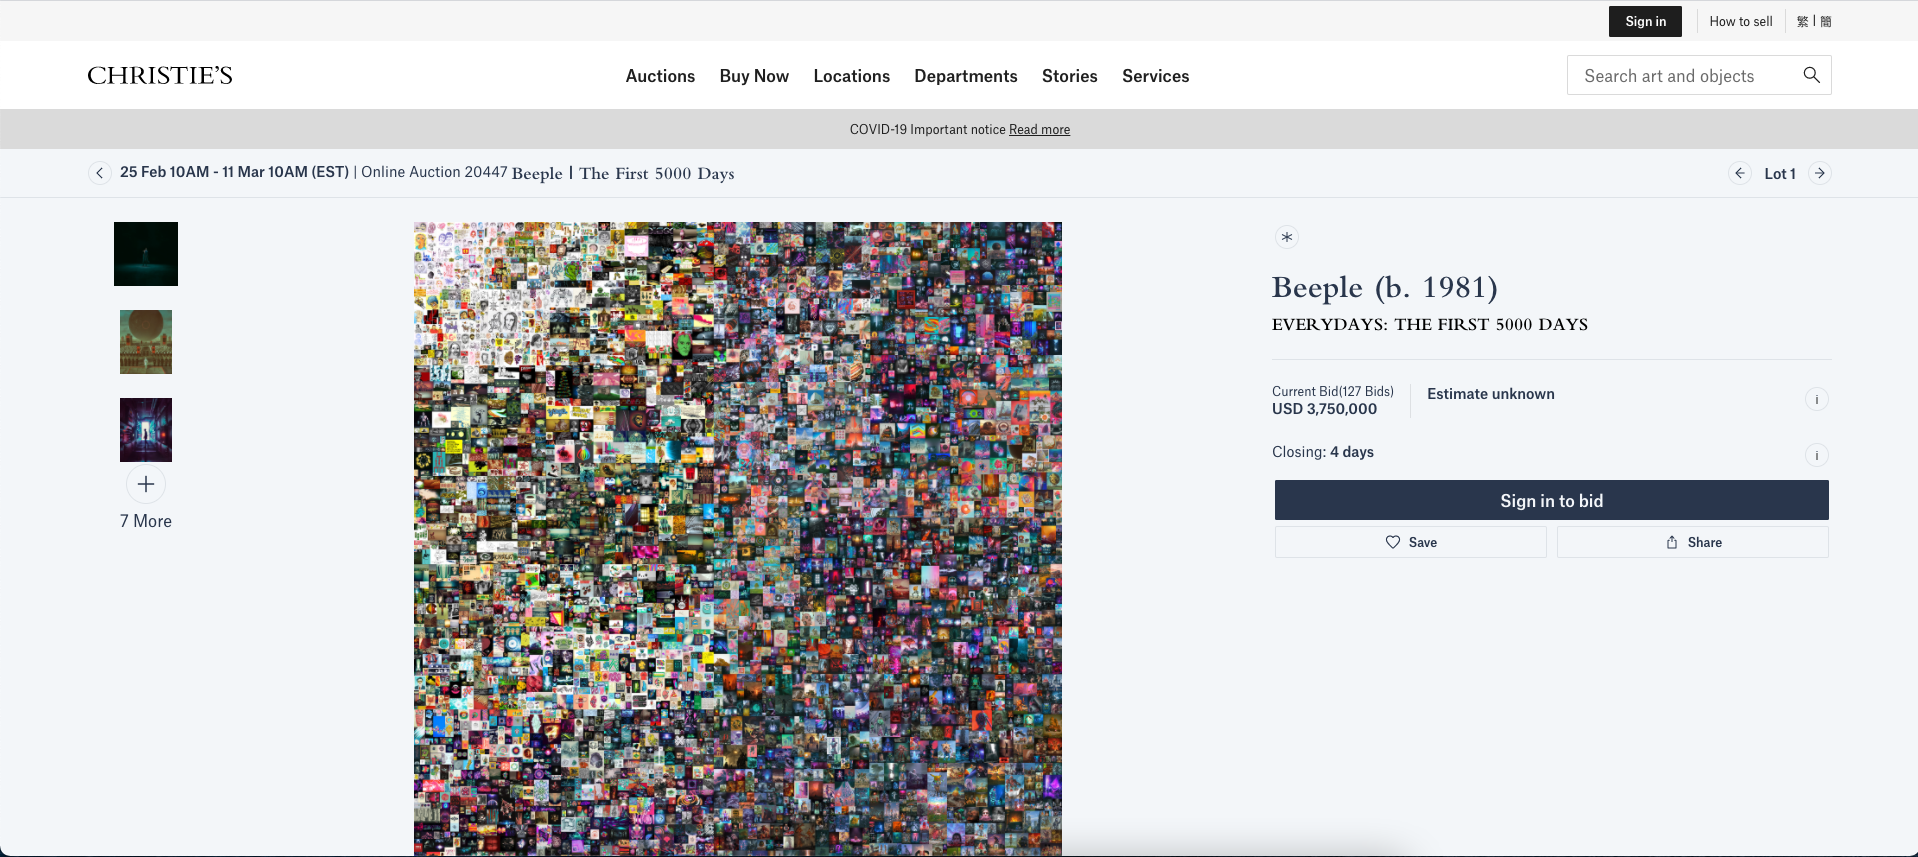Open the Auctions menu
The width and height of the screenshot is (1918, 857).
(x=660, y=76)
